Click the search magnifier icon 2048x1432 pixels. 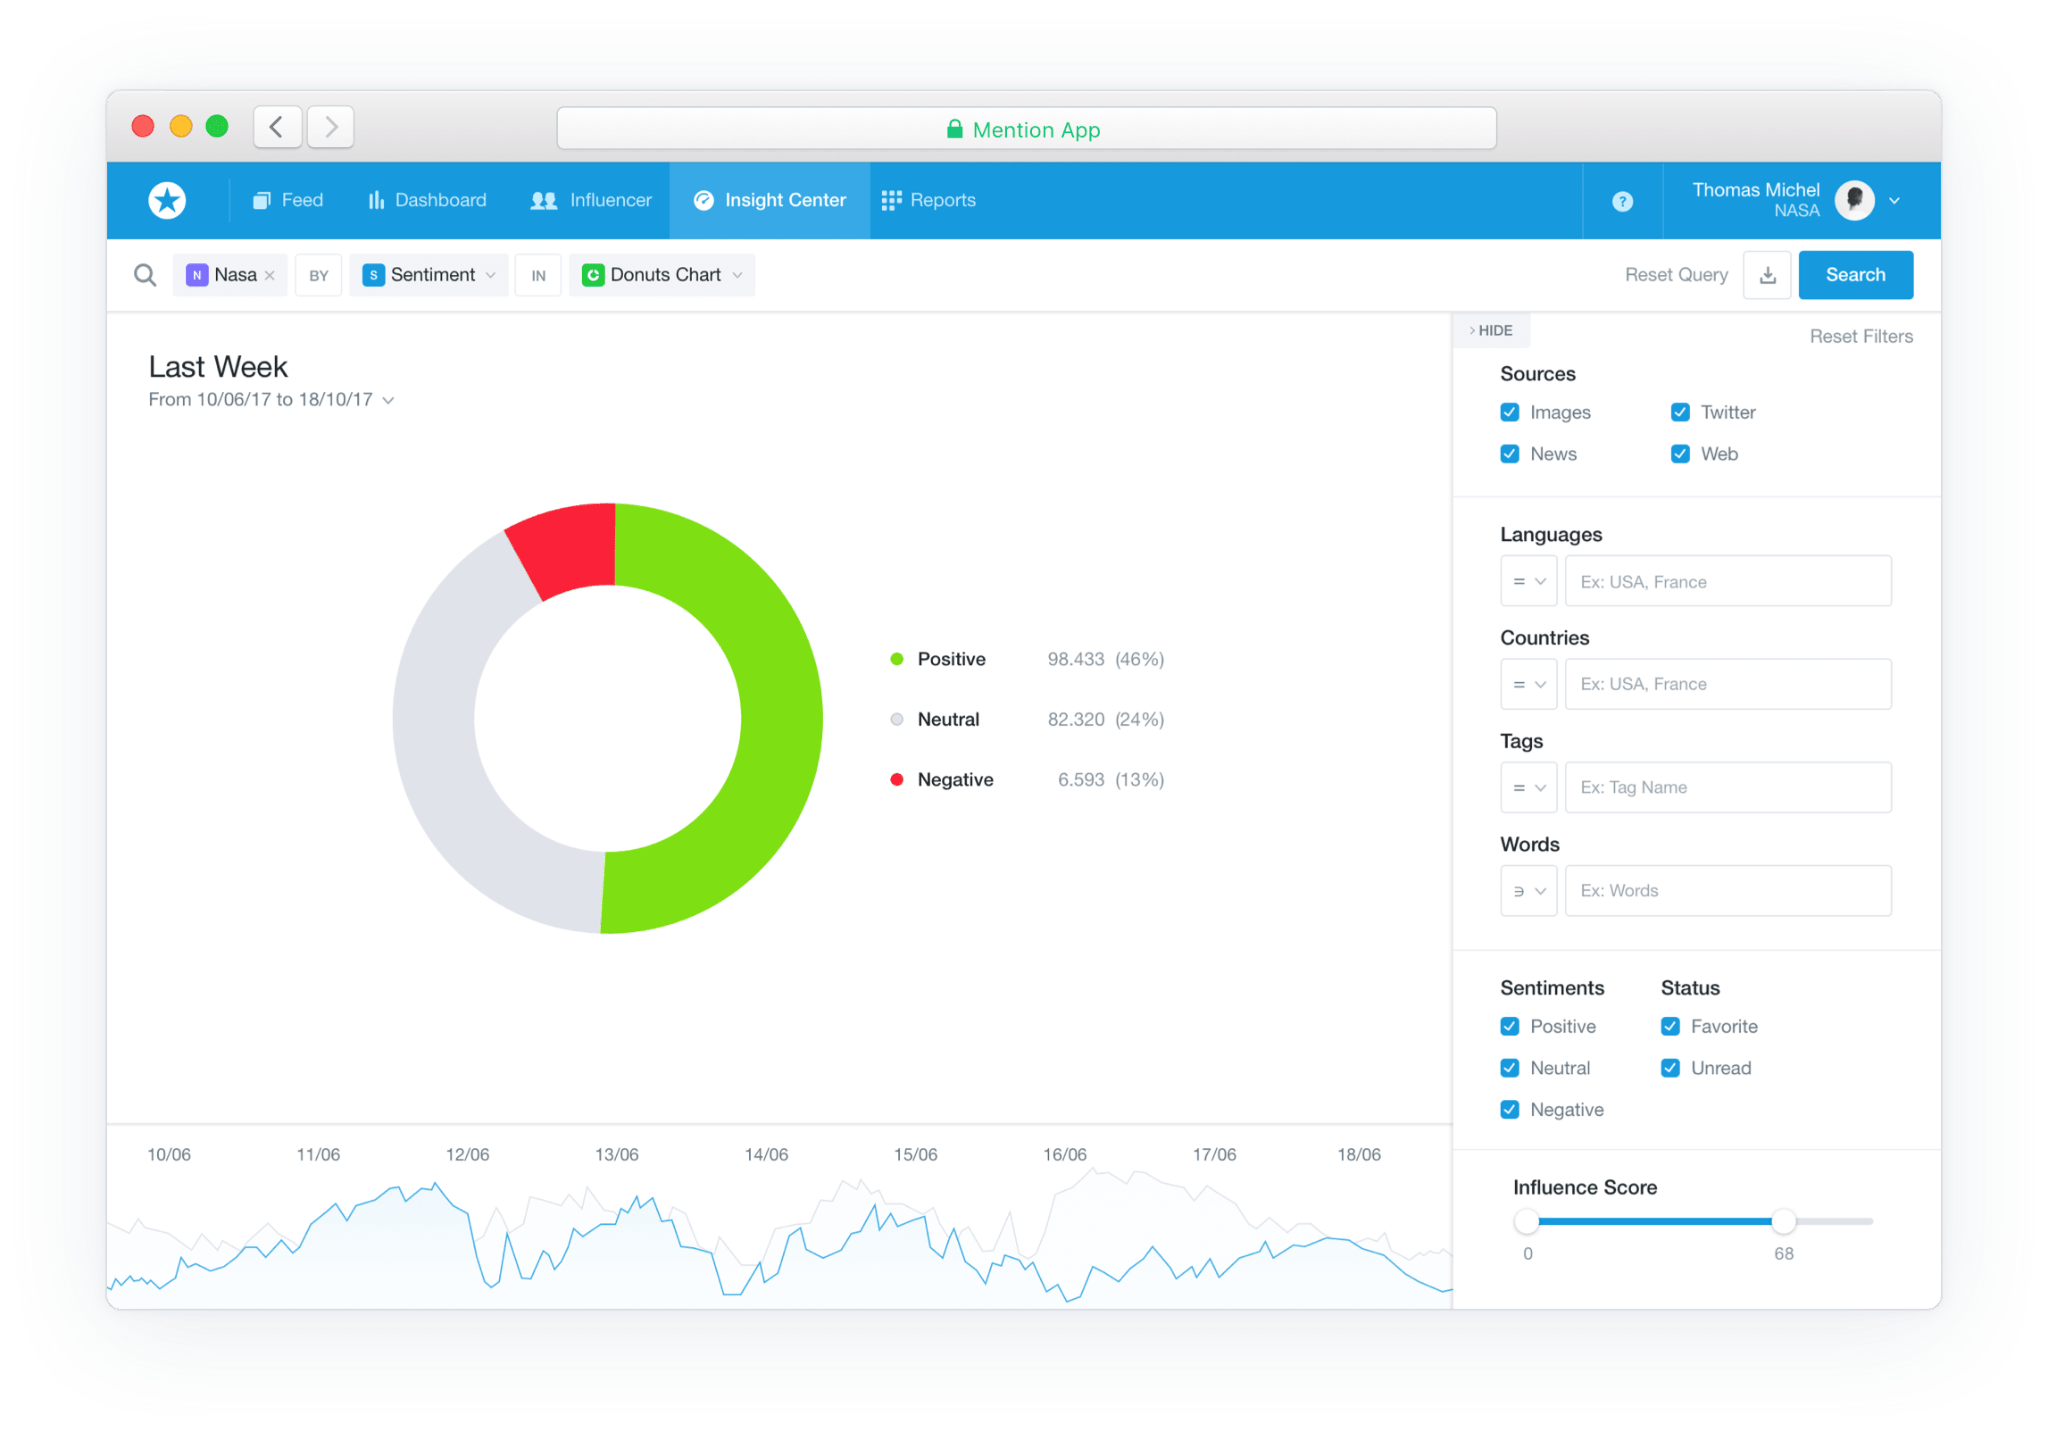pyautogui.click(x=144, y=274)
